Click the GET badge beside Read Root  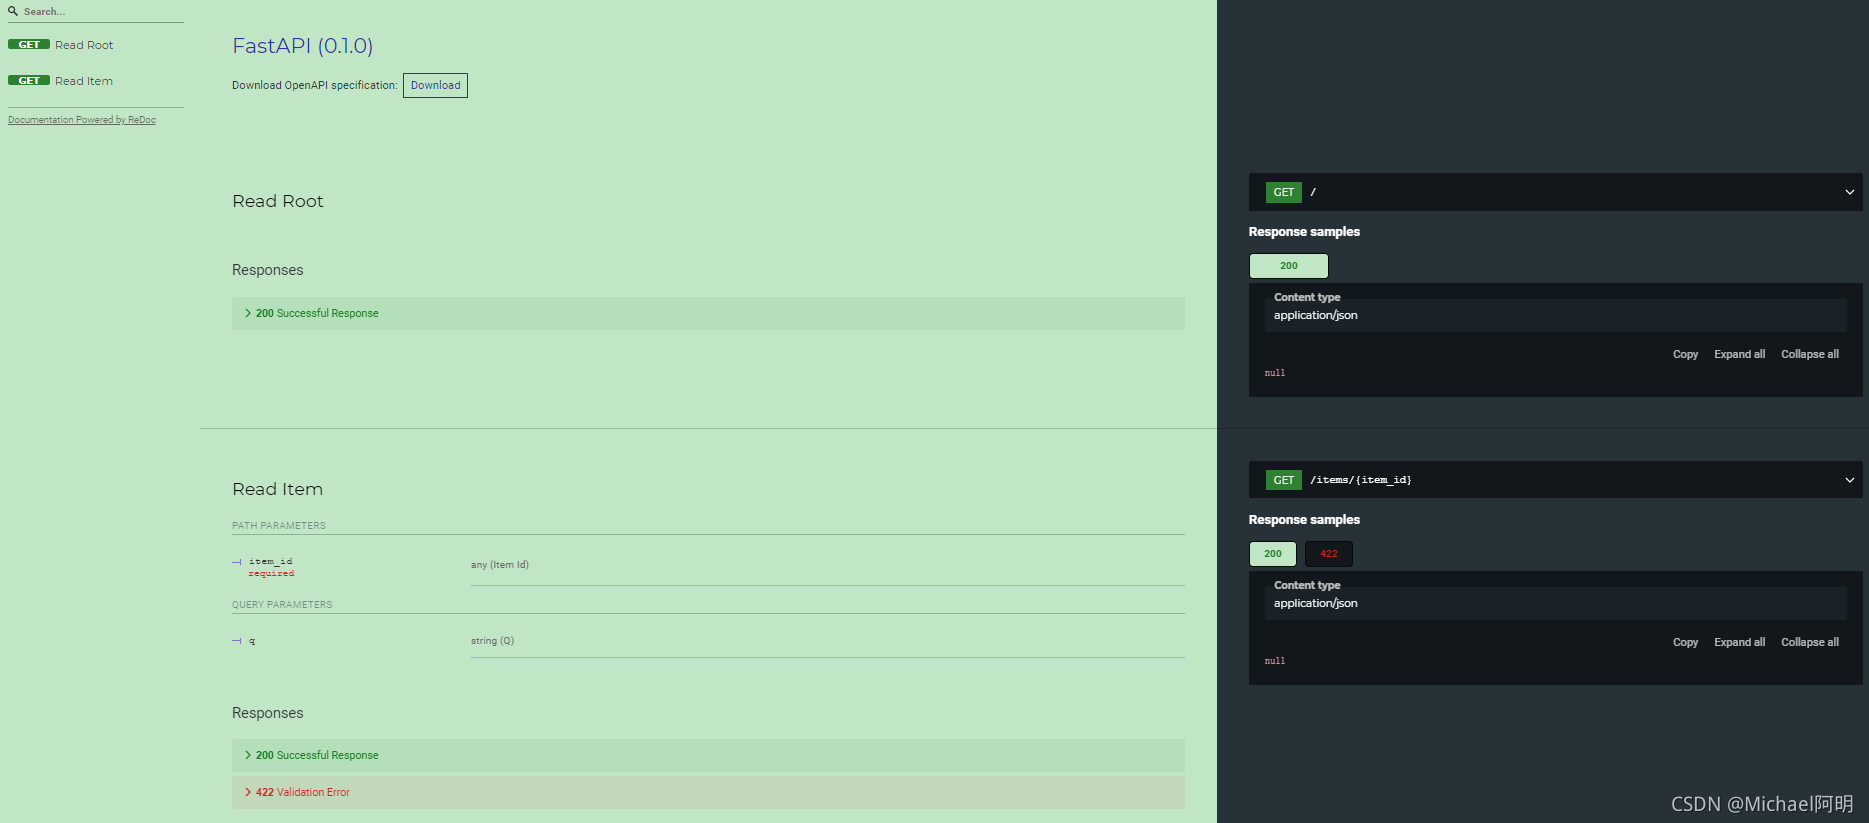pyautogui.click(x=29, y=45)
